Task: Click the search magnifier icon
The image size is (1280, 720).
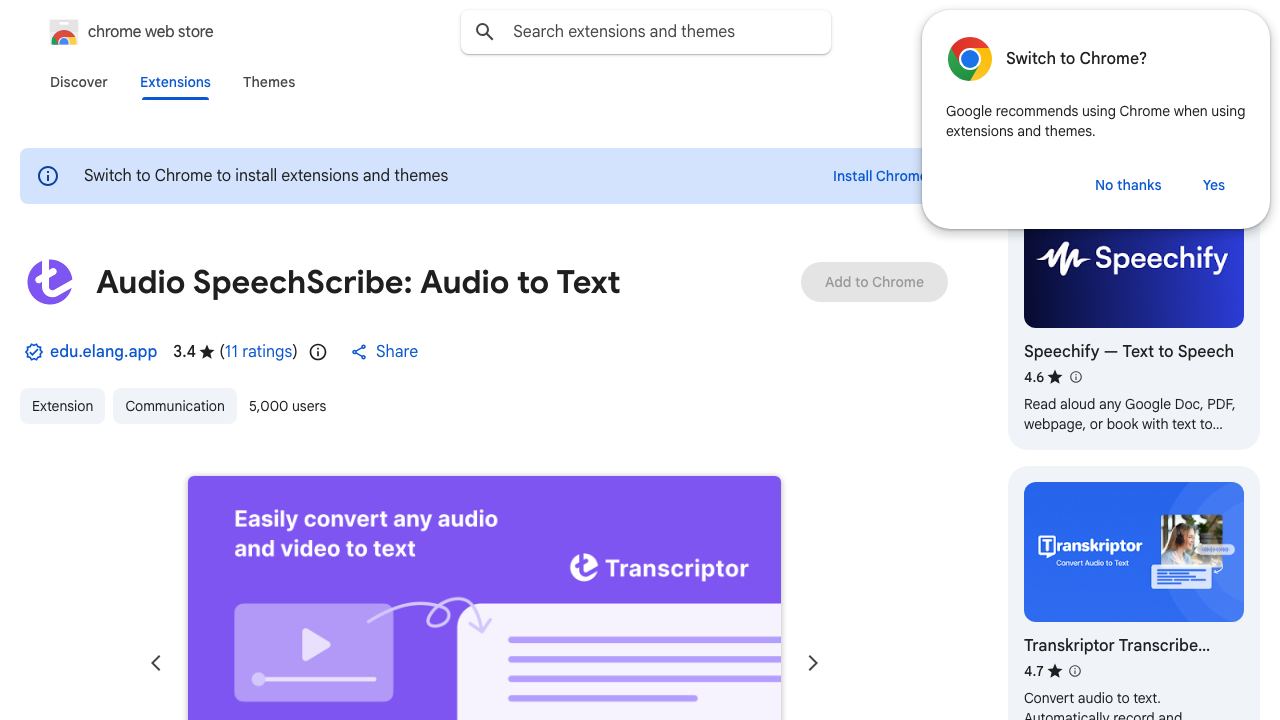Action: [x=485, y=32]
